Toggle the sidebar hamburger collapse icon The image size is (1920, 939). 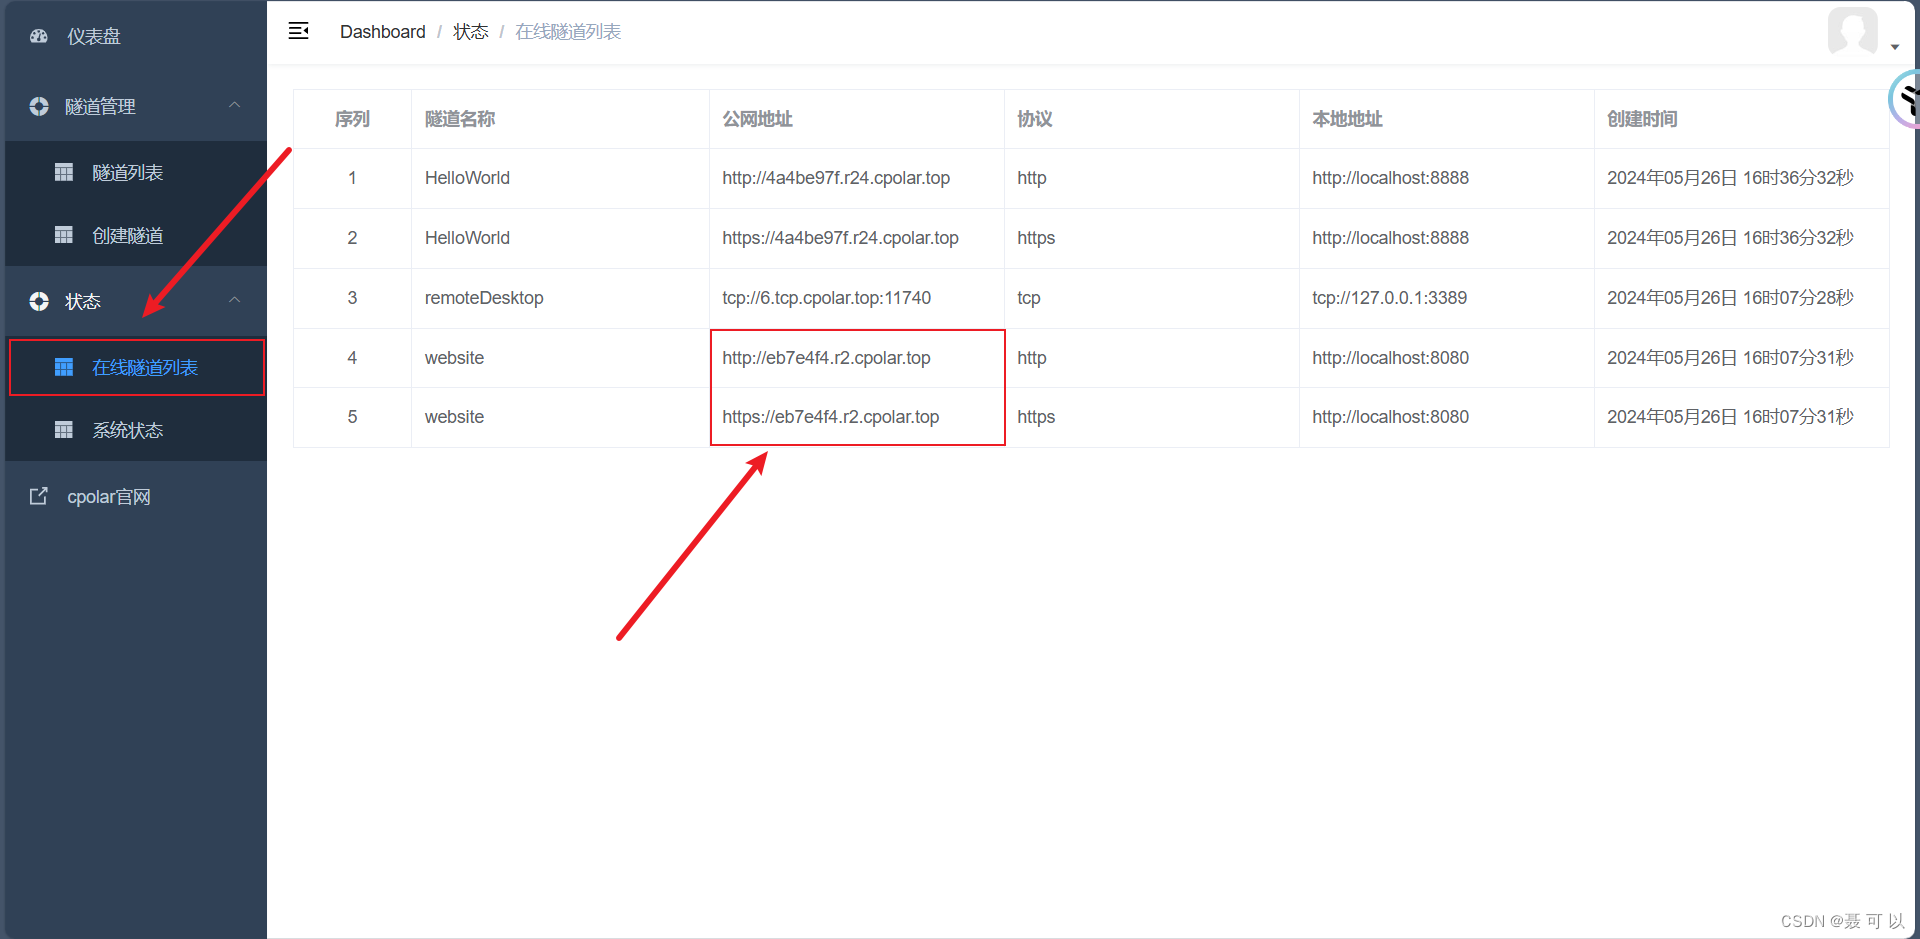(298, 31)
